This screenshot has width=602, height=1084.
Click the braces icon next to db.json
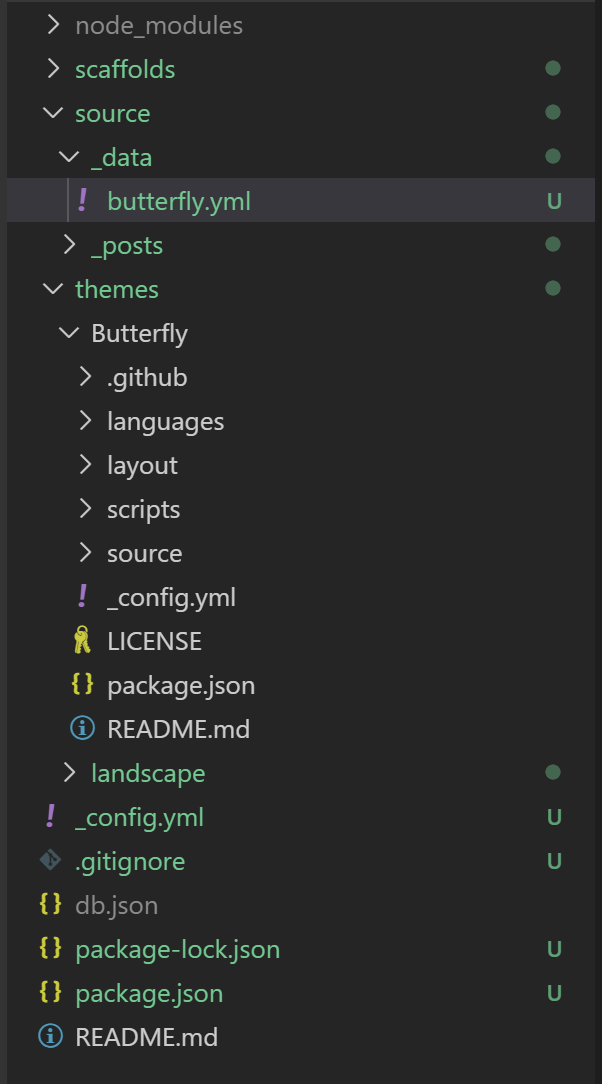[x=50, y=905]
